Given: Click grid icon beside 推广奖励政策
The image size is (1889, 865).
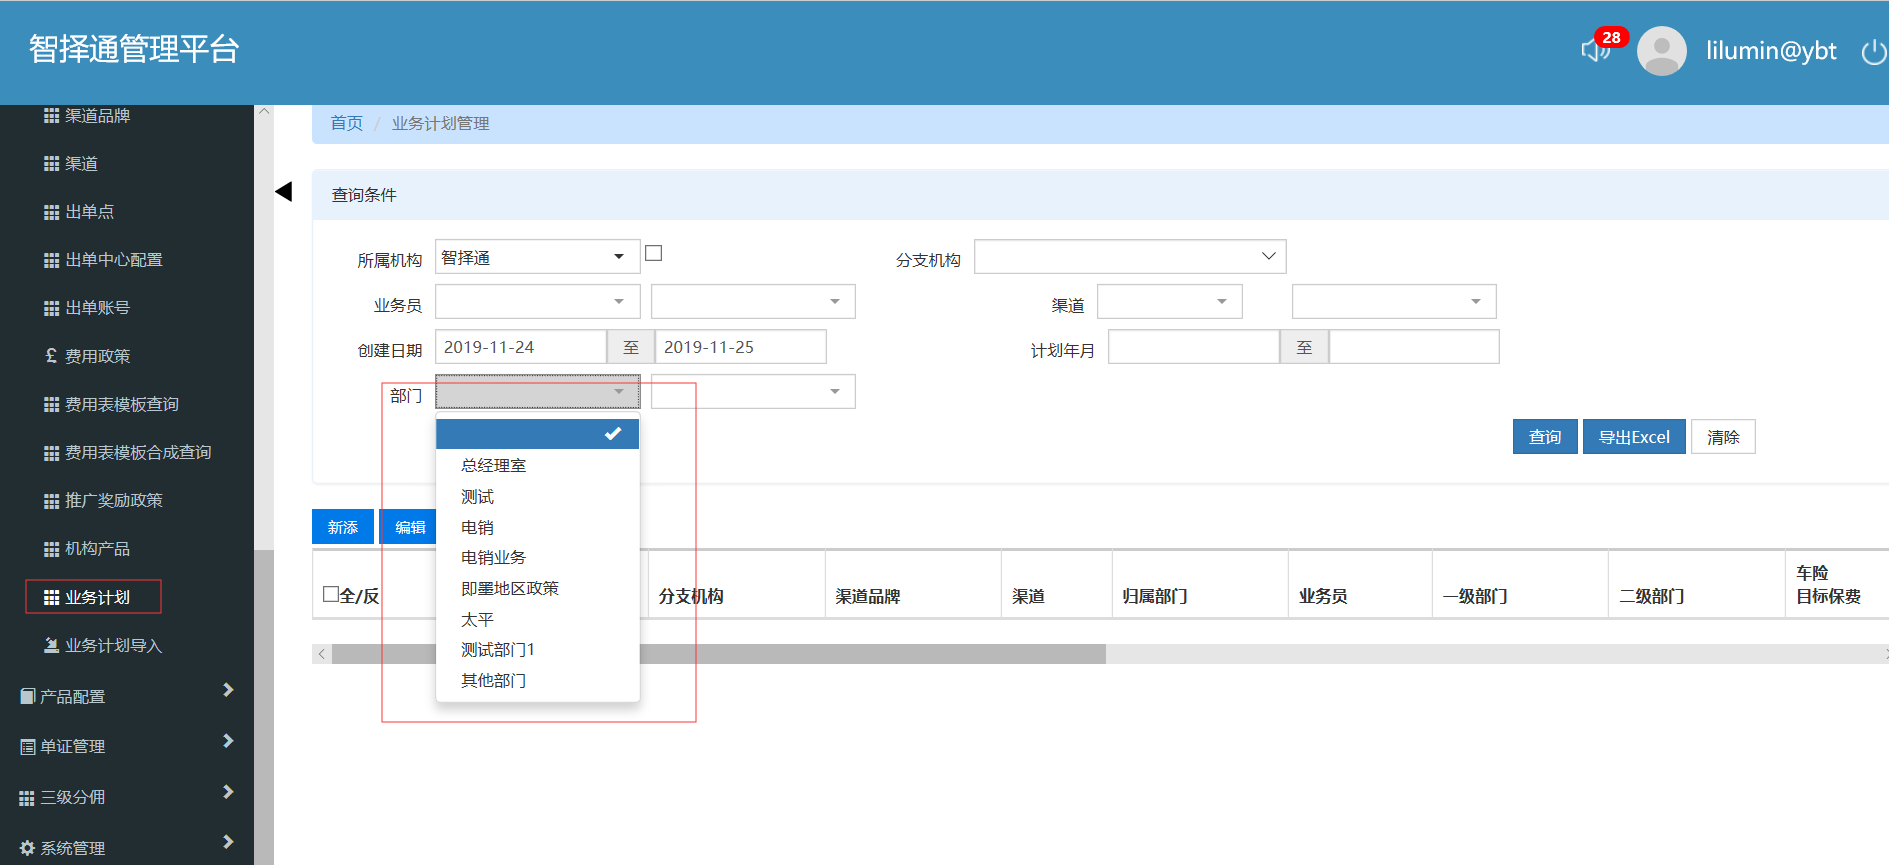Looking at the screenshot, I should coord(51,501).
